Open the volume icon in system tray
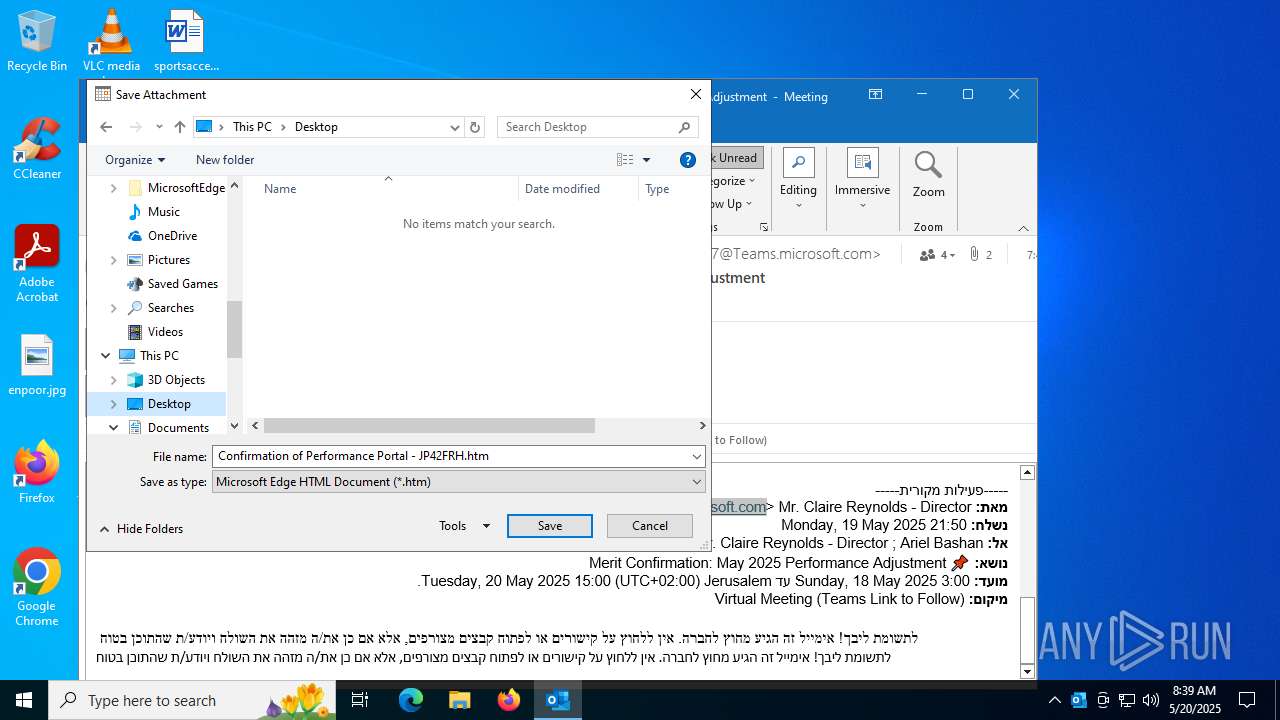Viewport: 1280px width, 720px height. (1150, 700)
